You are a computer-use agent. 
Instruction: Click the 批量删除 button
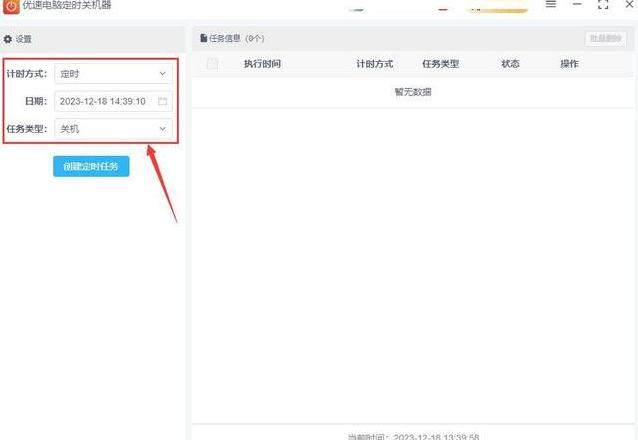click(x=605, y=39)
